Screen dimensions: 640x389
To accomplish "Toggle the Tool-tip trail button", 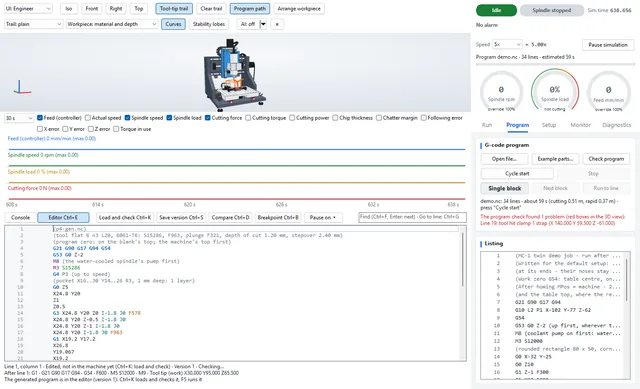I will [x=174, y=9].
